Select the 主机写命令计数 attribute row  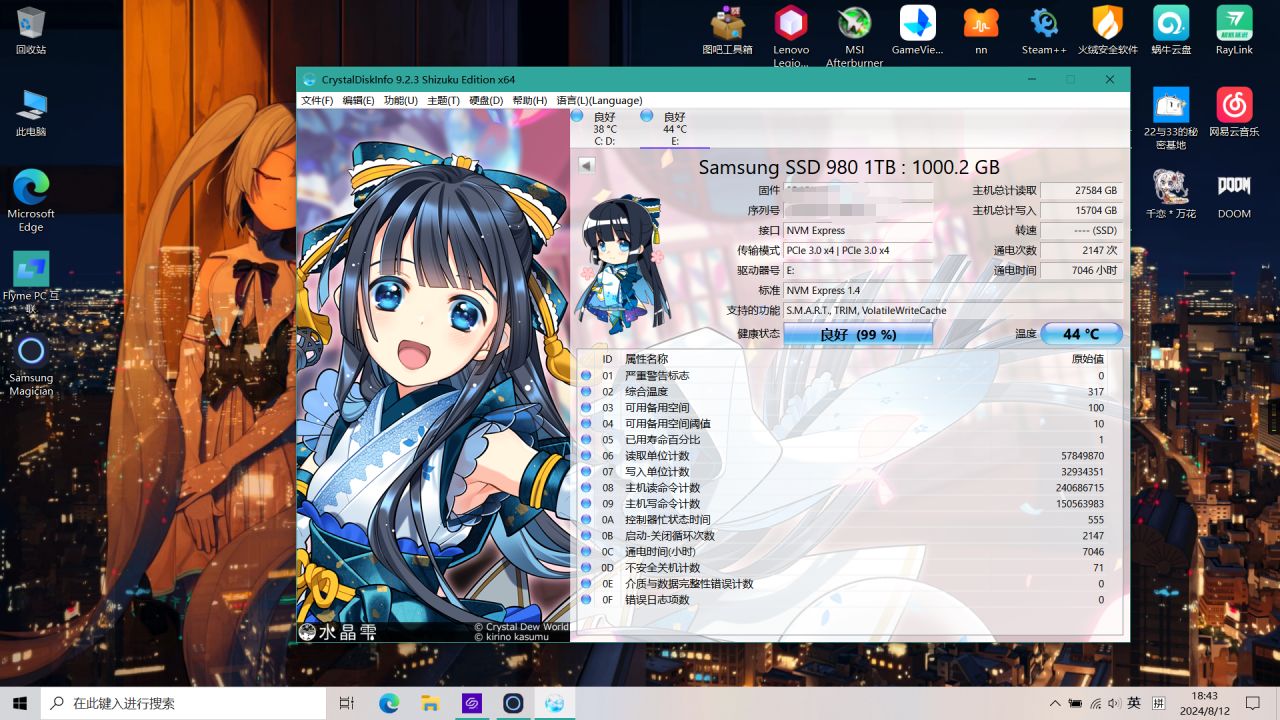point(850,504)
